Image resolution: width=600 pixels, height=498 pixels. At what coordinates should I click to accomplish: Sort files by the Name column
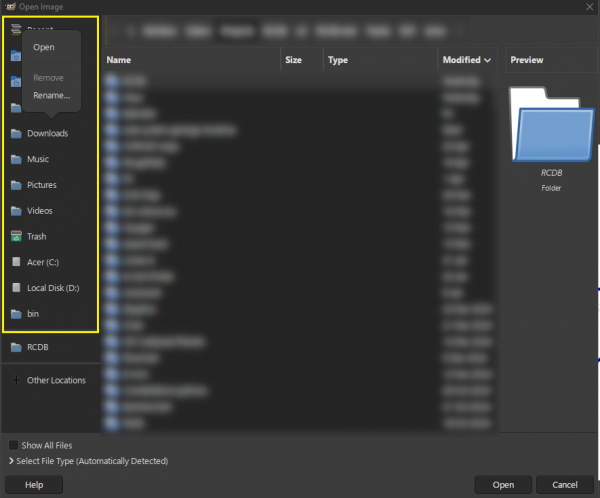191,60
